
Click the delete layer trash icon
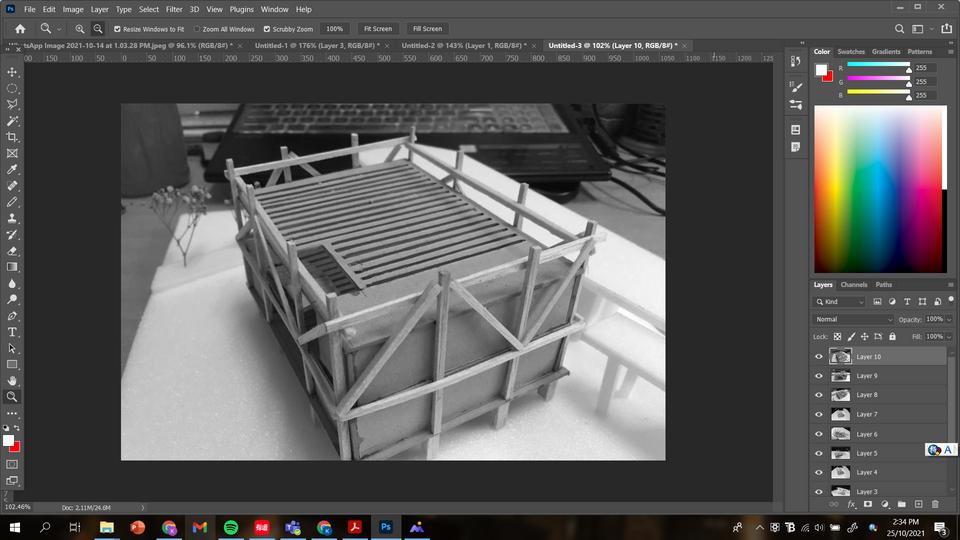[x=935, y=504]
